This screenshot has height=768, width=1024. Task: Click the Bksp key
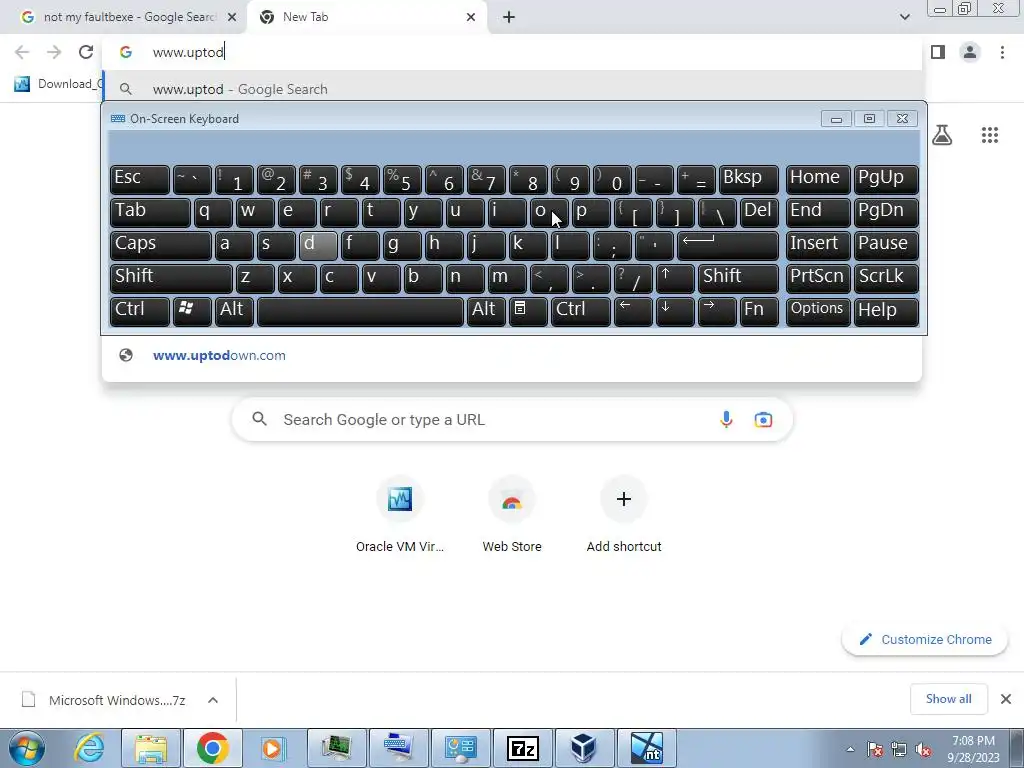tap(749, 179)
